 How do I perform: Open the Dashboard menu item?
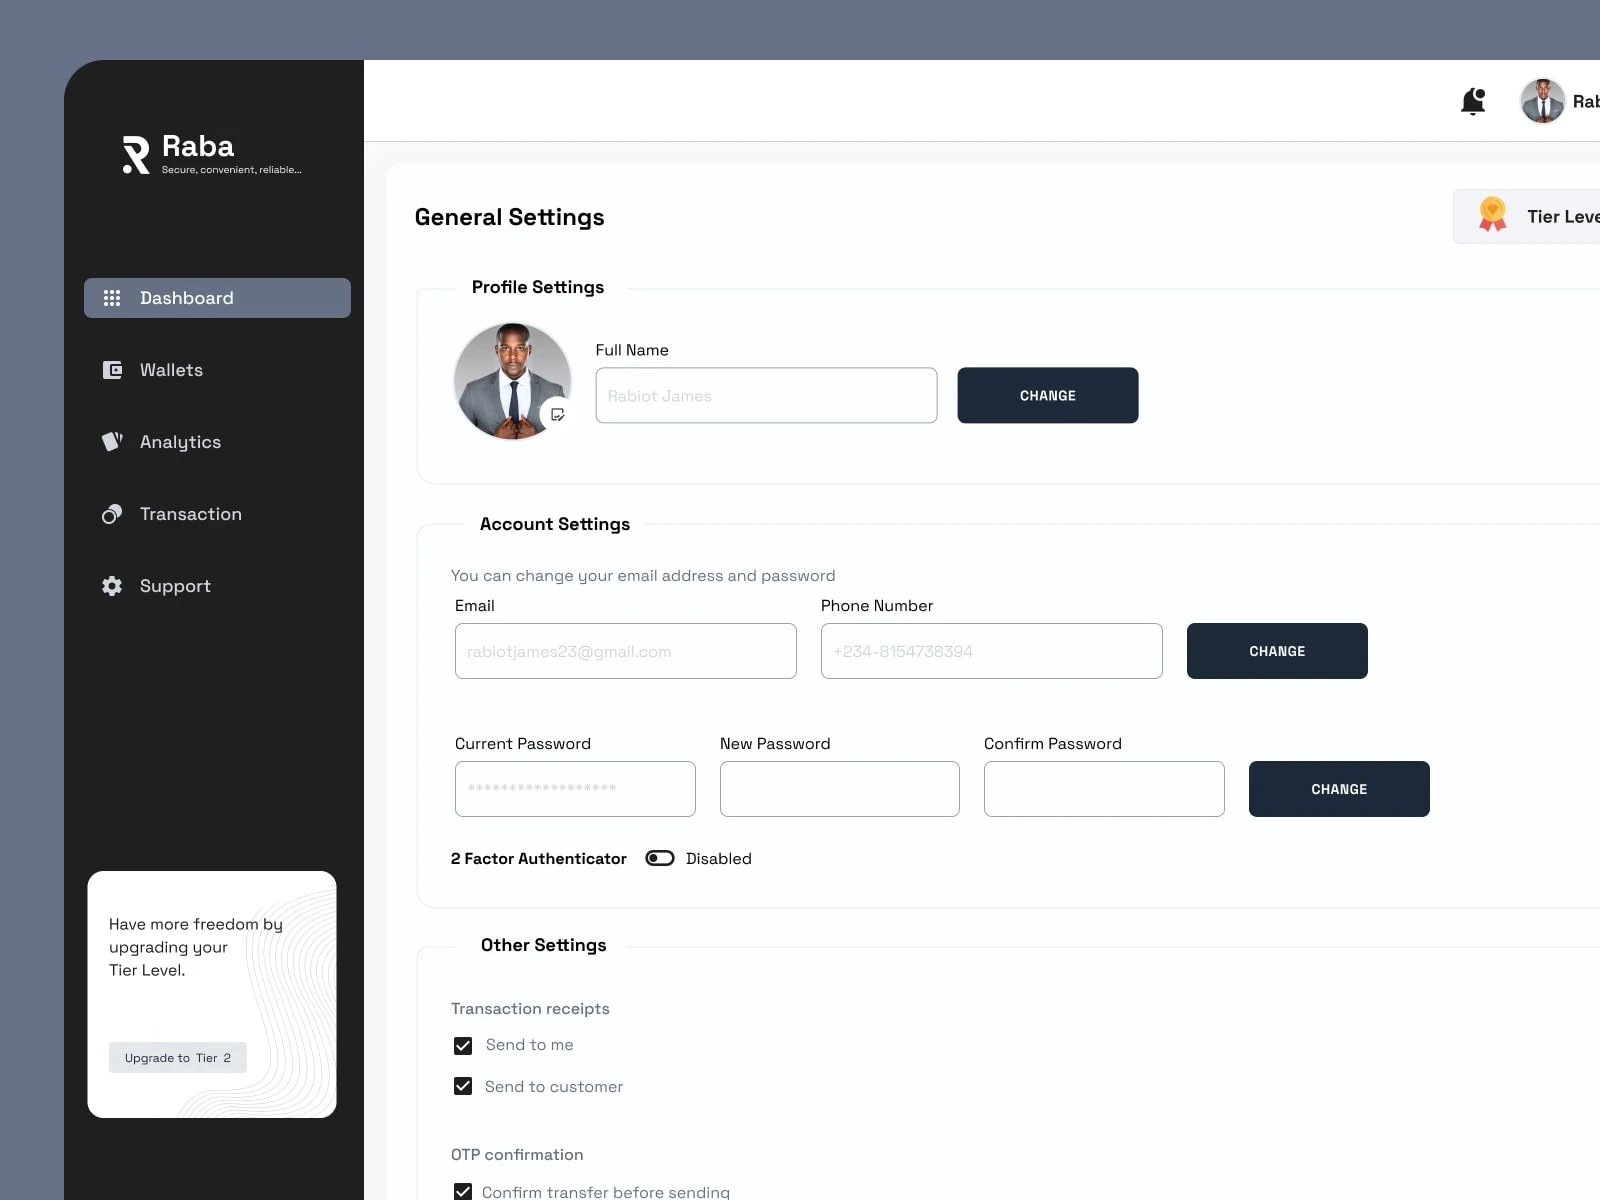(217, 298)
